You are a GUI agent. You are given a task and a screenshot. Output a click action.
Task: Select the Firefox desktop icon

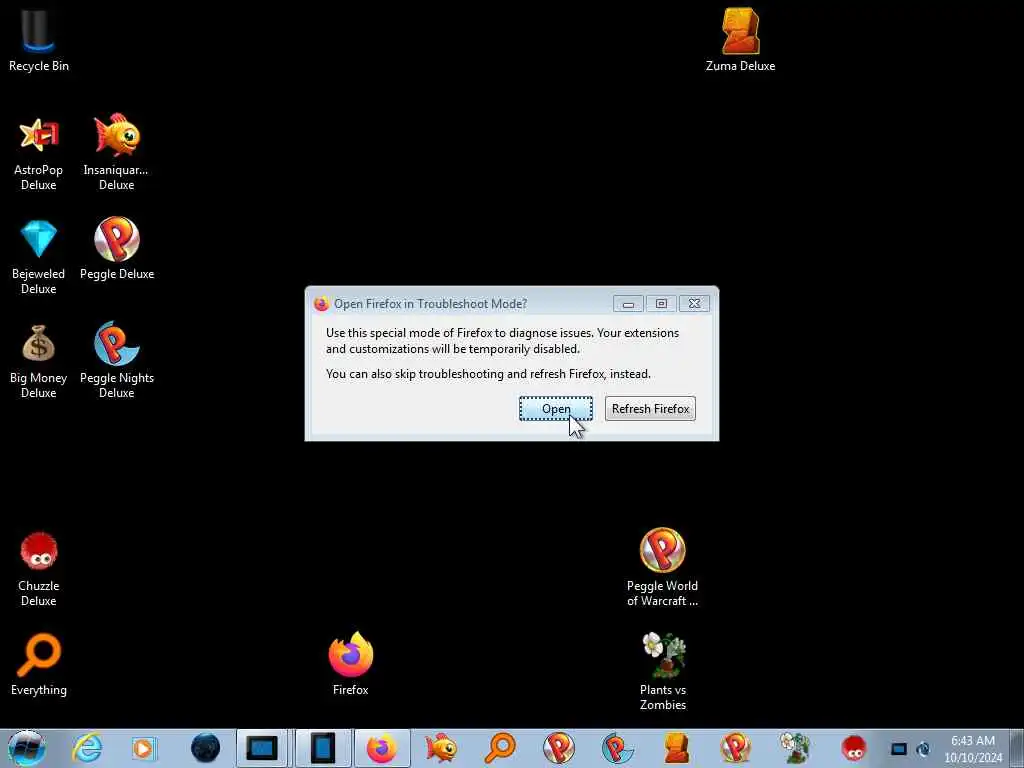click(x=351, y=664)
